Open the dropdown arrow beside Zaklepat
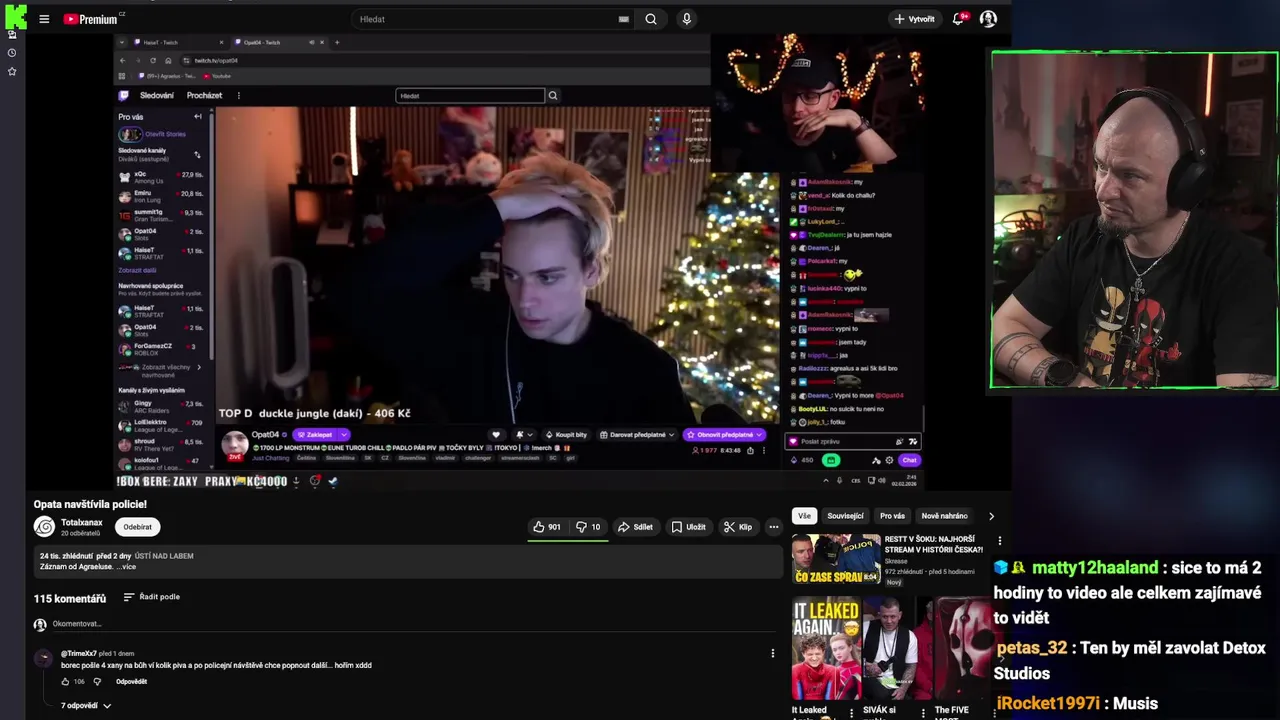1280x720 pixels. [x=343, y=435]
